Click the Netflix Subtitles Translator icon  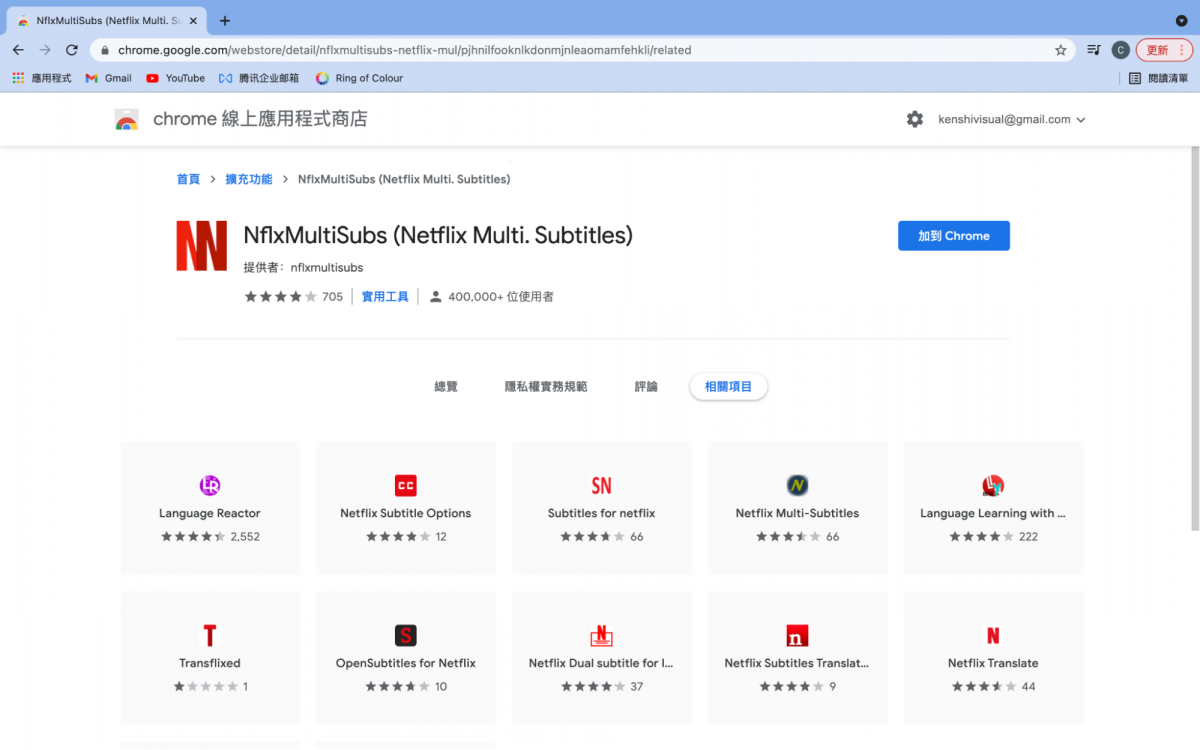797,636
